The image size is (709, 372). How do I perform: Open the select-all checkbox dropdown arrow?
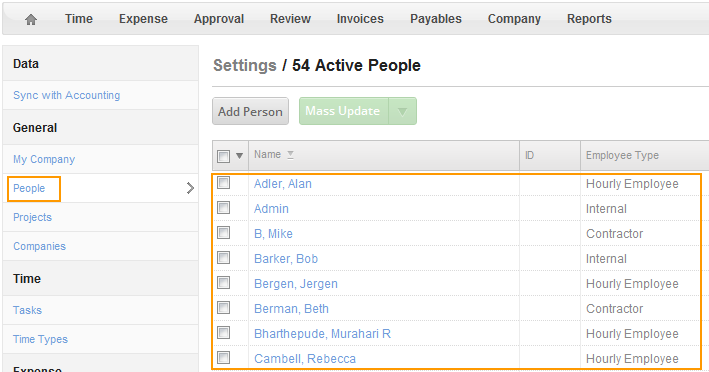click(240, 156)
